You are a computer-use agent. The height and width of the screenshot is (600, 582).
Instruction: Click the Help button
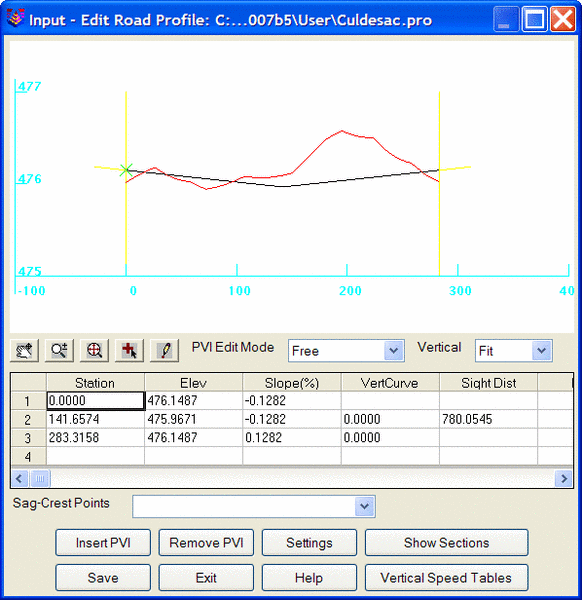309,577
